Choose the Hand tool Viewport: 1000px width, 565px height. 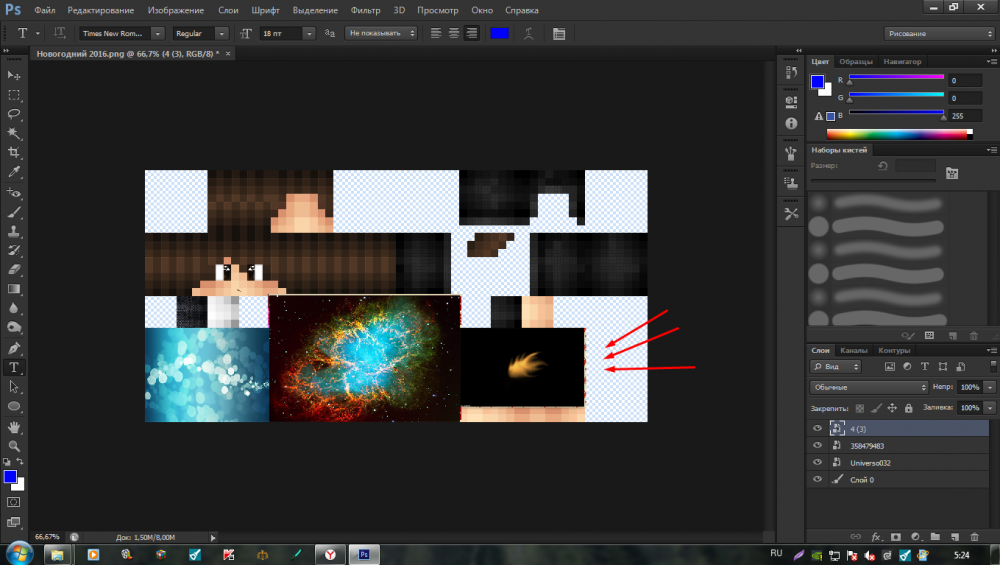click(x=14, y=426)
